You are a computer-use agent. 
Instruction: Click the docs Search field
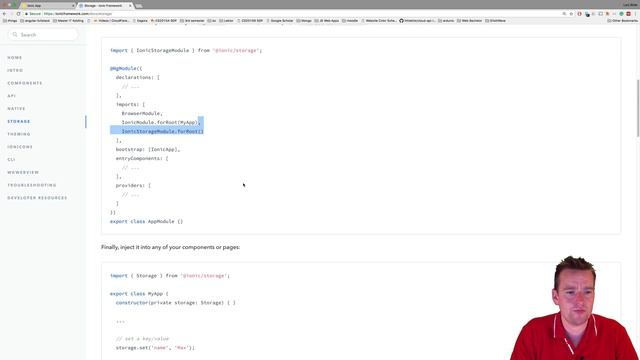click(43, 35)
